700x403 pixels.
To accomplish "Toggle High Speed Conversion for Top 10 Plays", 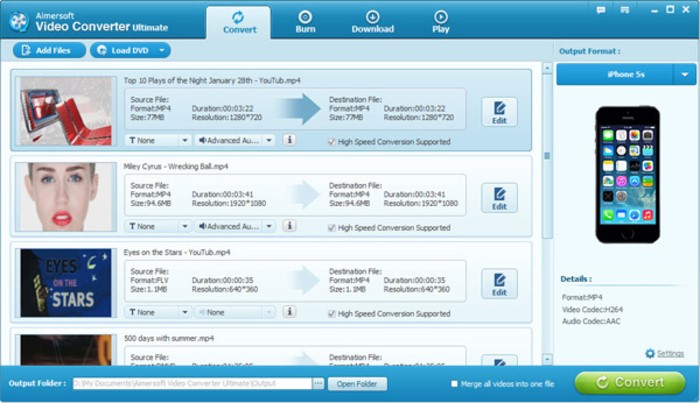I will click(x=332, y=142).
